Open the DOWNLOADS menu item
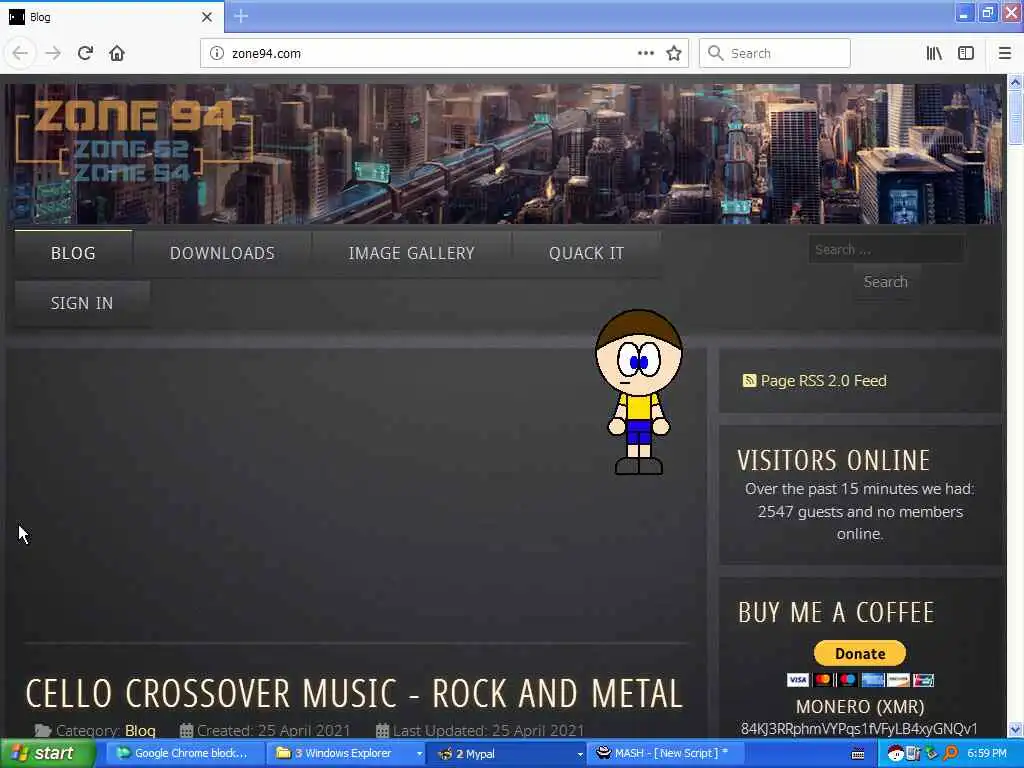 click(x=222, y=253)
